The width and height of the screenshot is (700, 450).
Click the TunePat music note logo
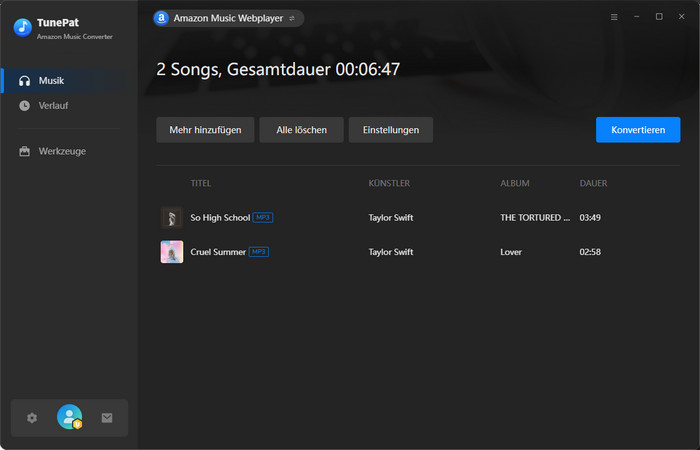pyautogui.click(x=23, y=27)
